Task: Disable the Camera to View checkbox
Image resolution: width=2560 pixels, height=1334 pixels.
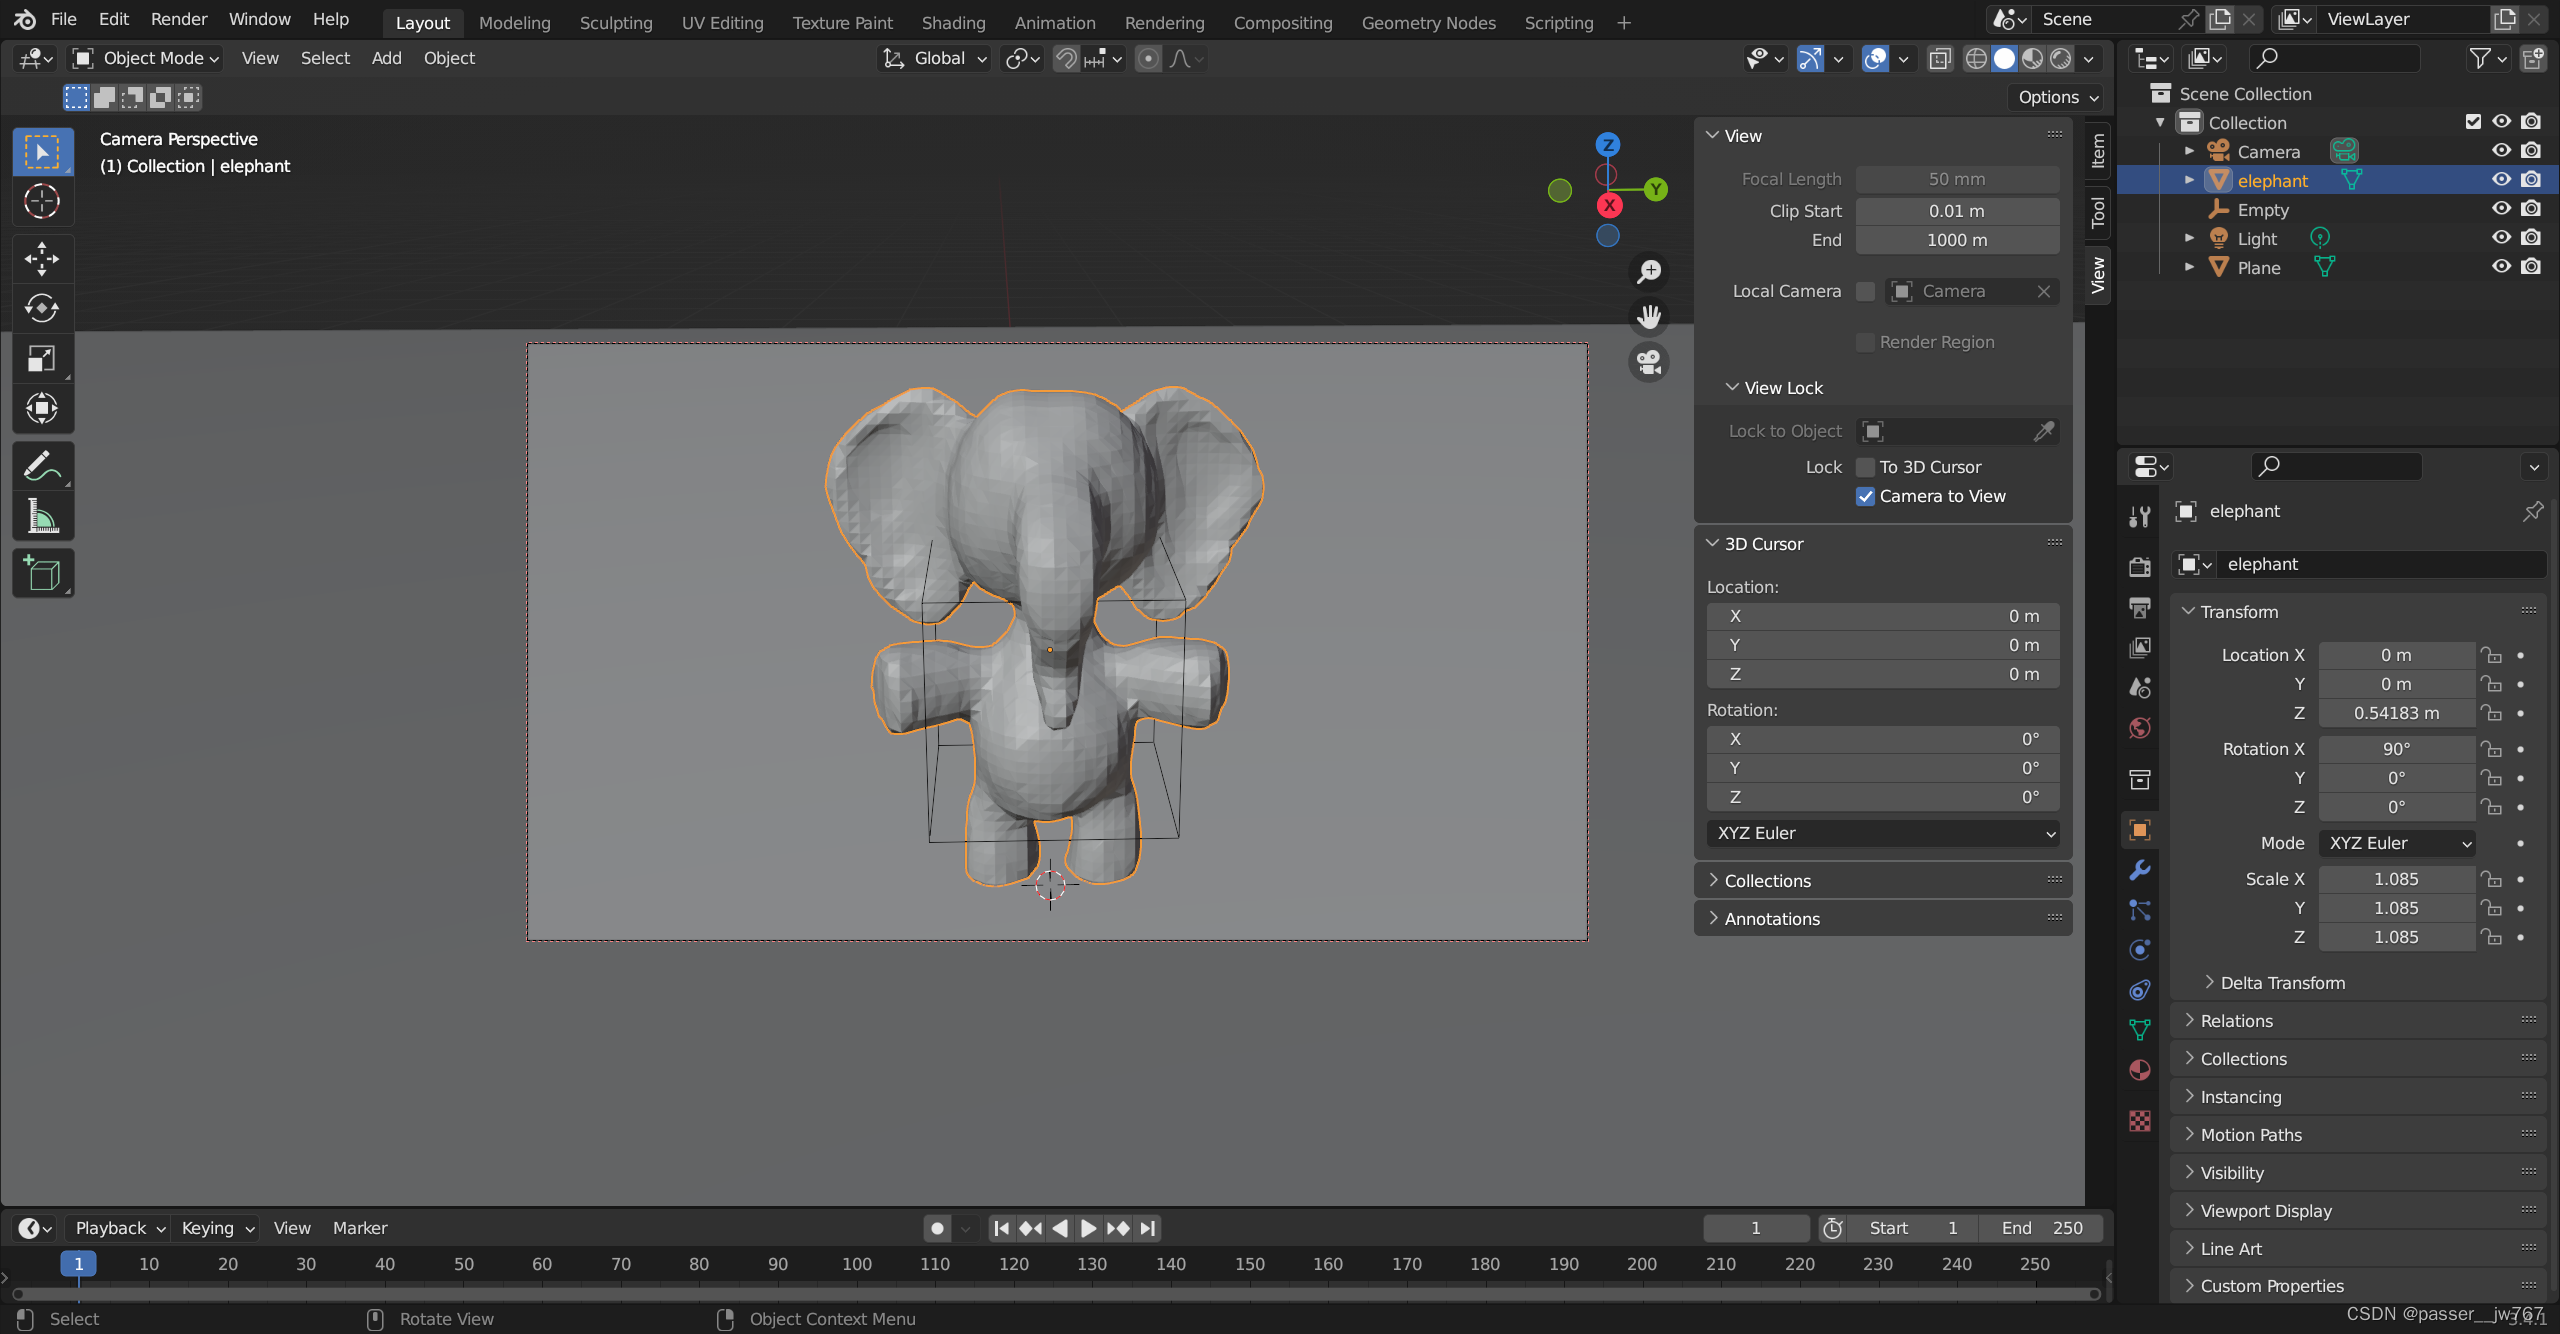Action: point(1866,496)
